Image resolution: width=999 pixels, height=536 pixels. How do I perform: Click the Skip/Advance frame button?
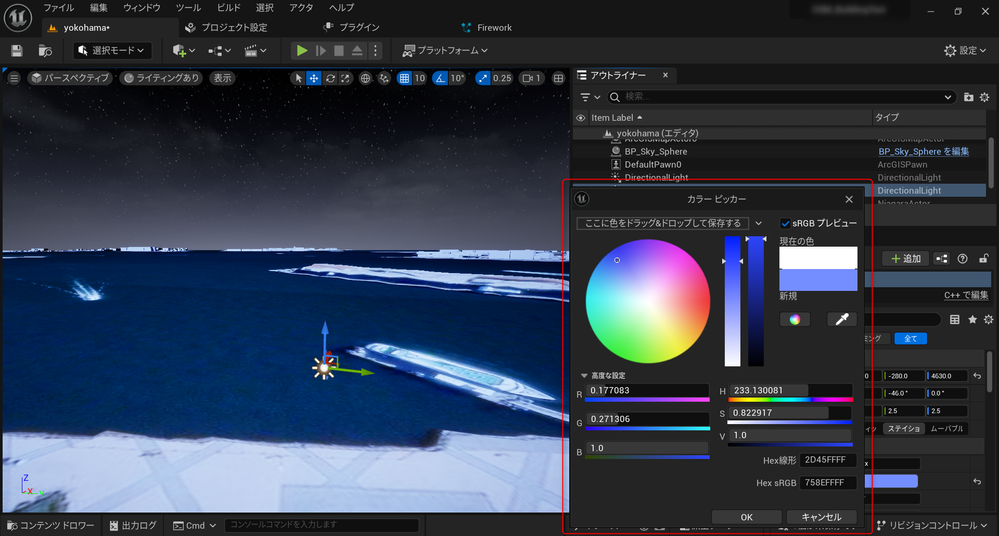coord(320,50)
